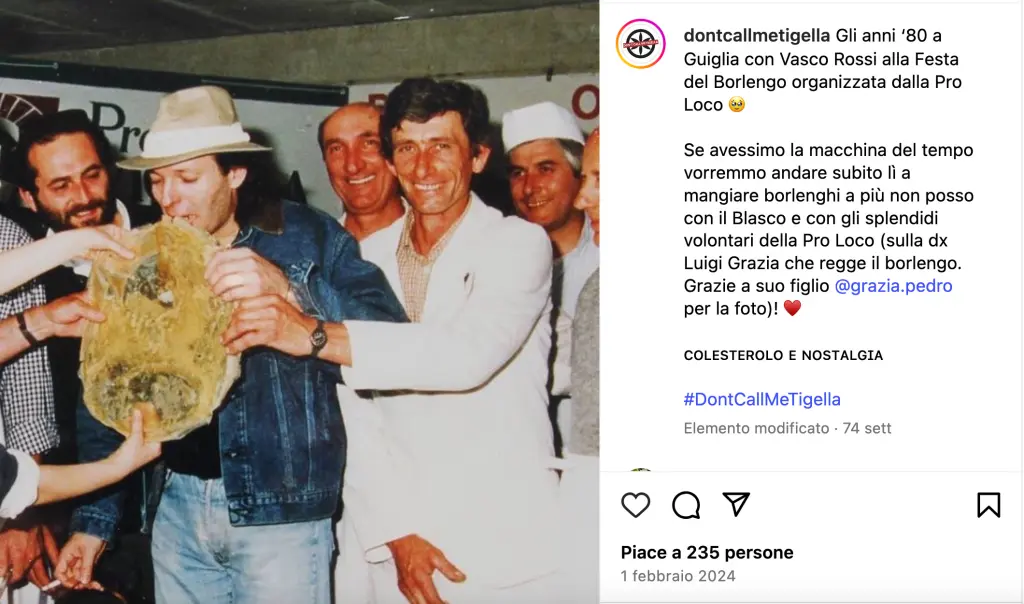
Task: Open the #DontCallMeTigella hashtag
Action: (762, 399)
